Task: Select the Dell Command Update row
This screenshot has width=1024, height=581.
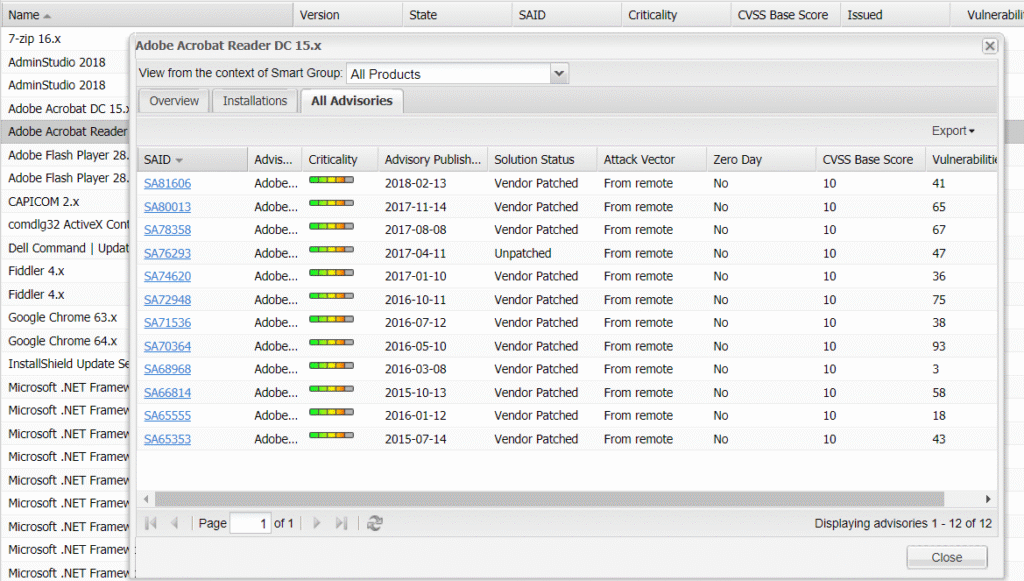Action: (x=68, y=248)
